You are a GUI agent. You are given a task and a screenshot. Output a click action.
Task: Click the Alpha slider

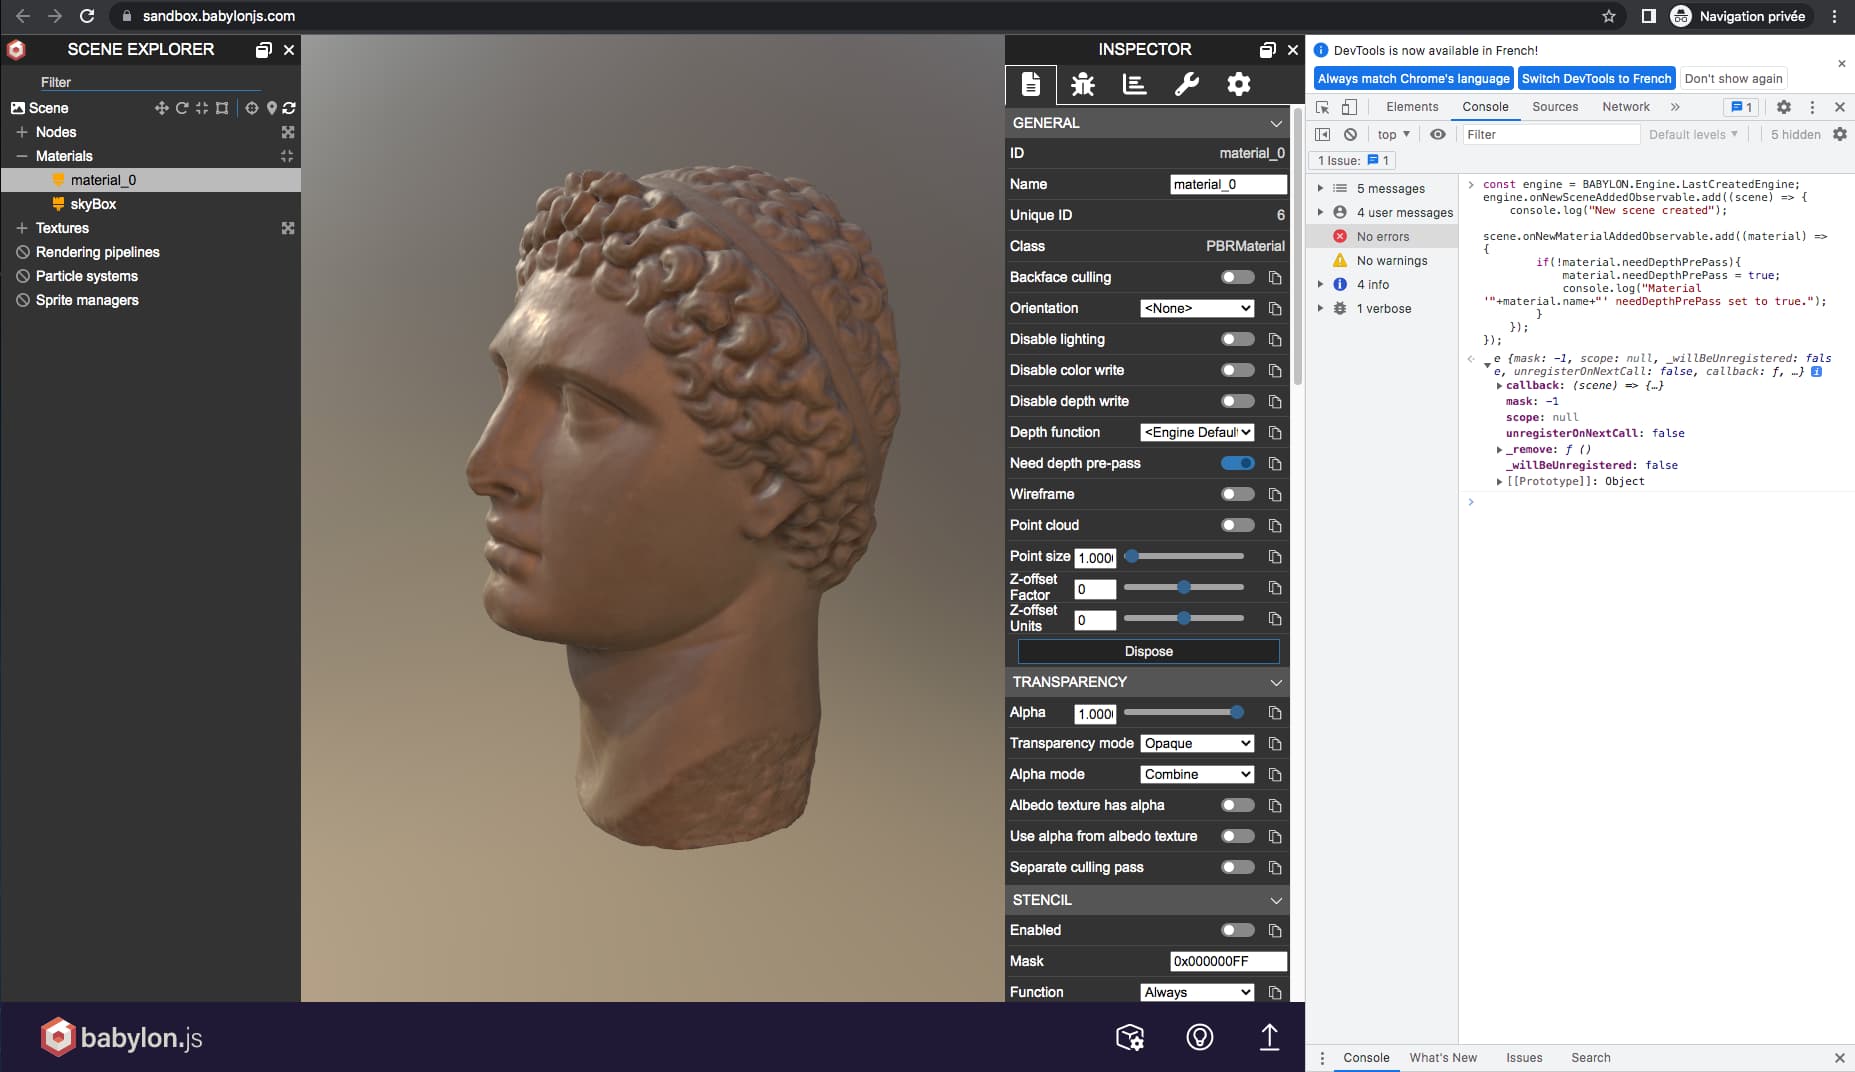tap(1184, 712)
